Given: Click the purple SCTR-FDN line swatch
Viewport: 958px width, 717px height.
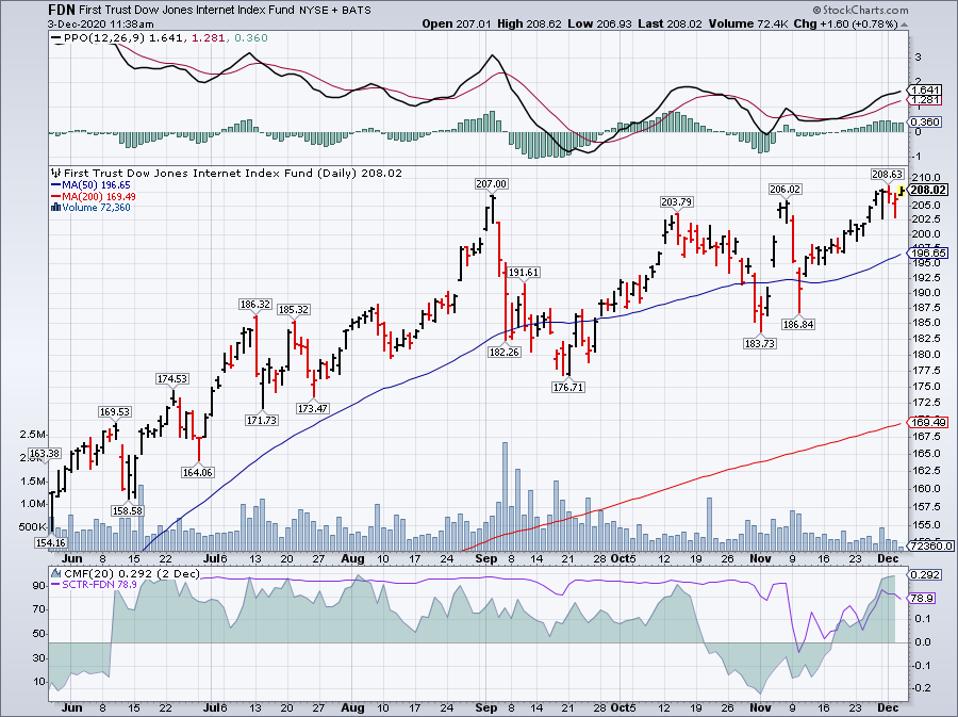Looking at the screenshot, I should [56, 585].
